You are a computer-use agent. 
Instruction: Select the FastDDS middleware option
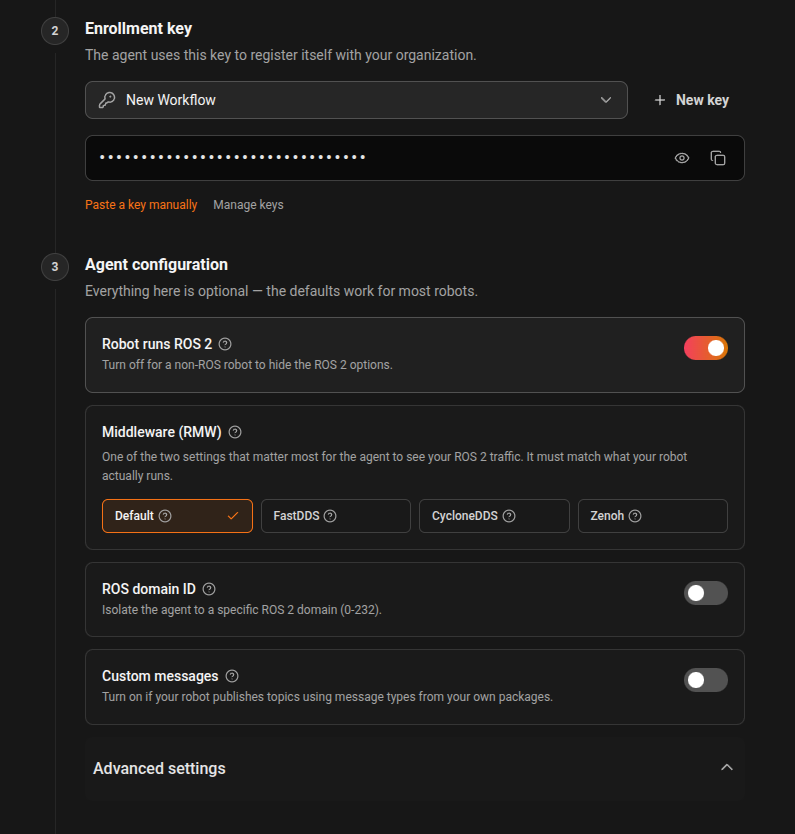[x=336, y=516]
